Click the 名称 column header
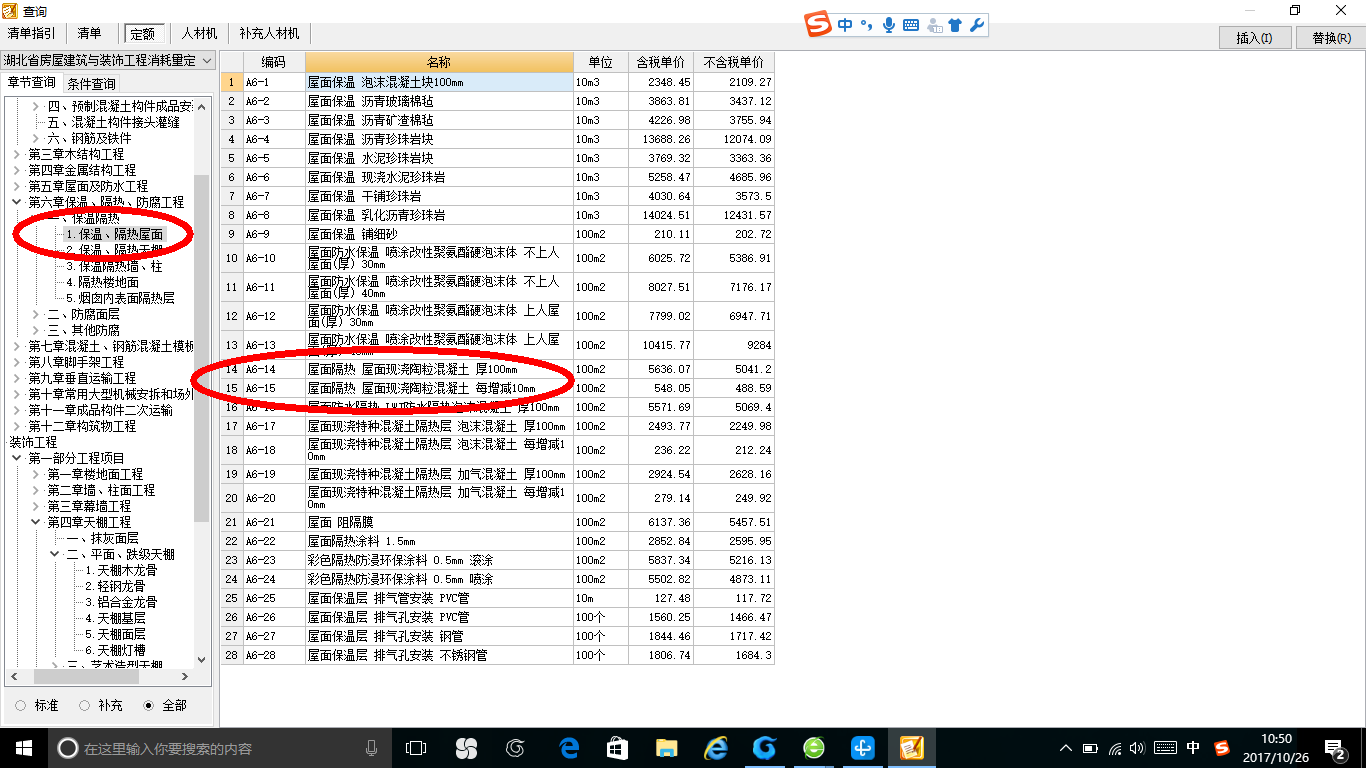This screenshot has height=768, width=1366. click(439, 62)
